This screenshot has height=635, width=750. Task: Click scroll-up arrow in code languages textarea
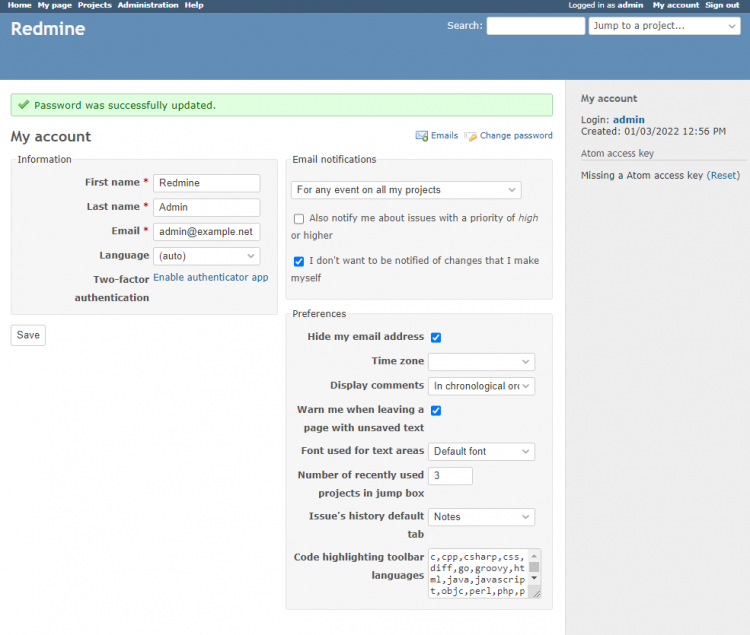coord(534,556)
